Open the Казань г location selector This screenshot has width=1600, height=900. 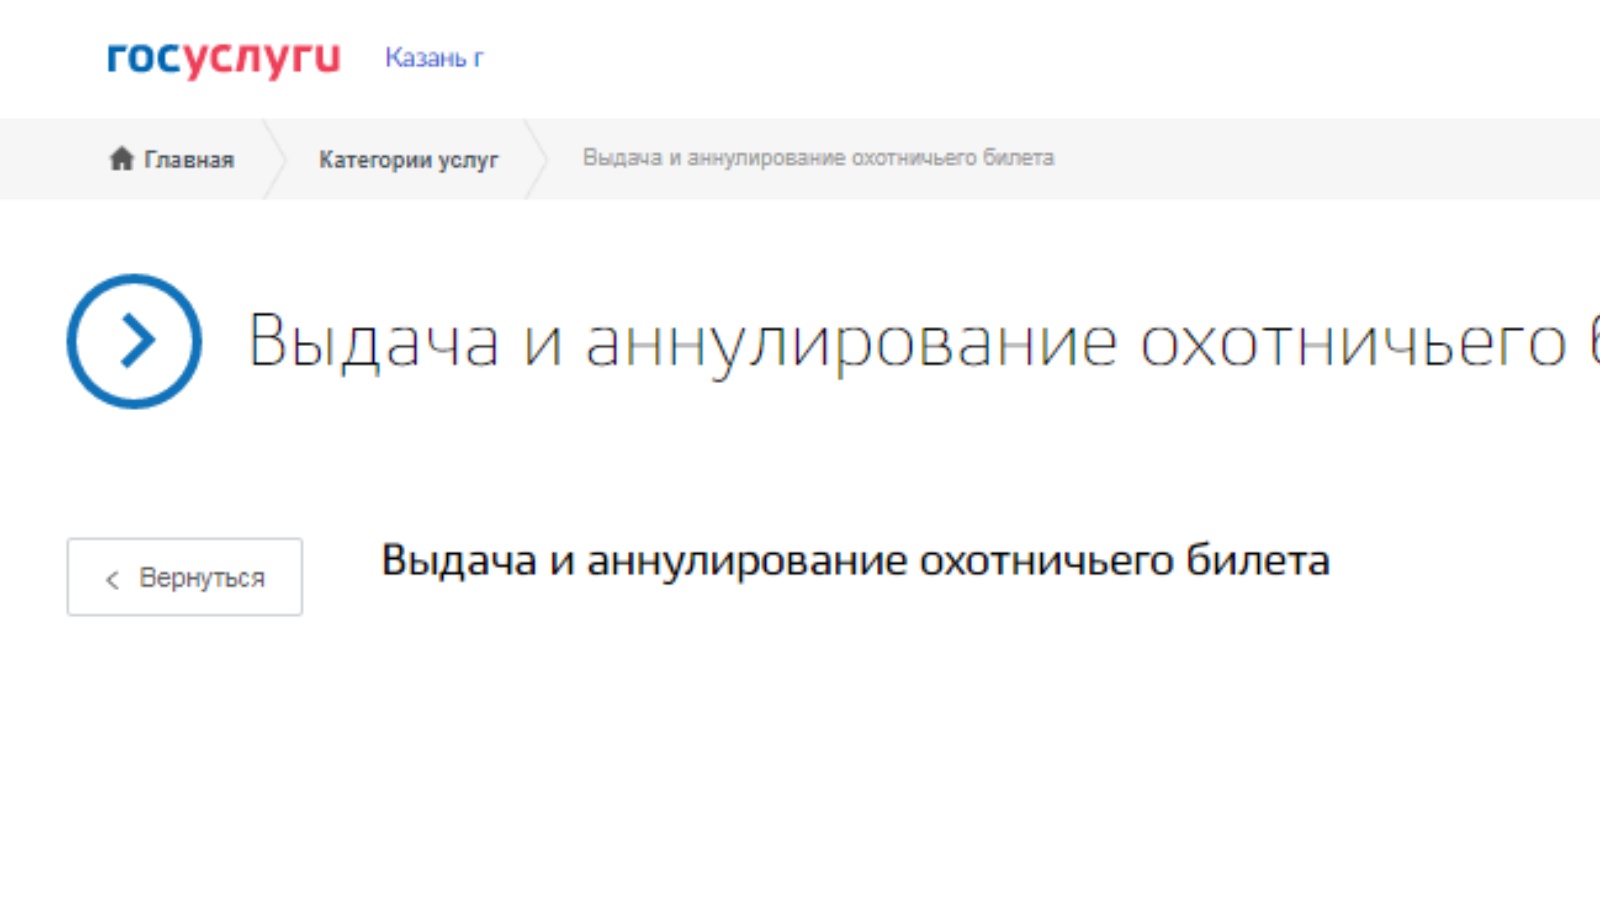pos(434,58)
